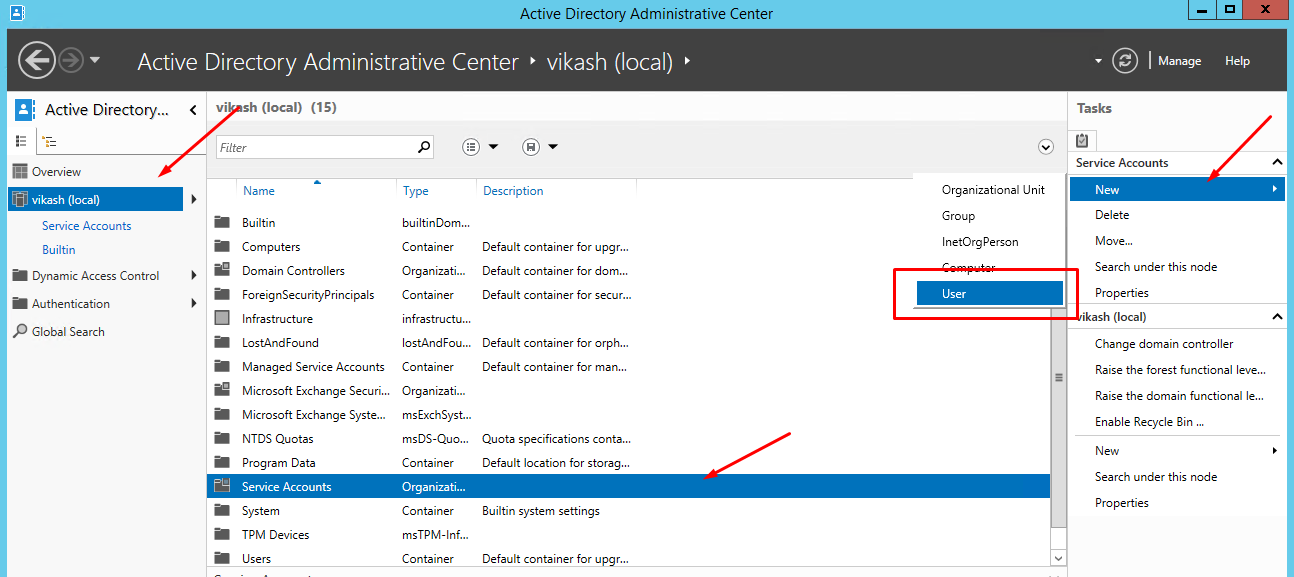Viewport: 1294px width, 577px height.
Task: Click the clipboard icon under Tasks heading
Action: tap(1082, 140)
